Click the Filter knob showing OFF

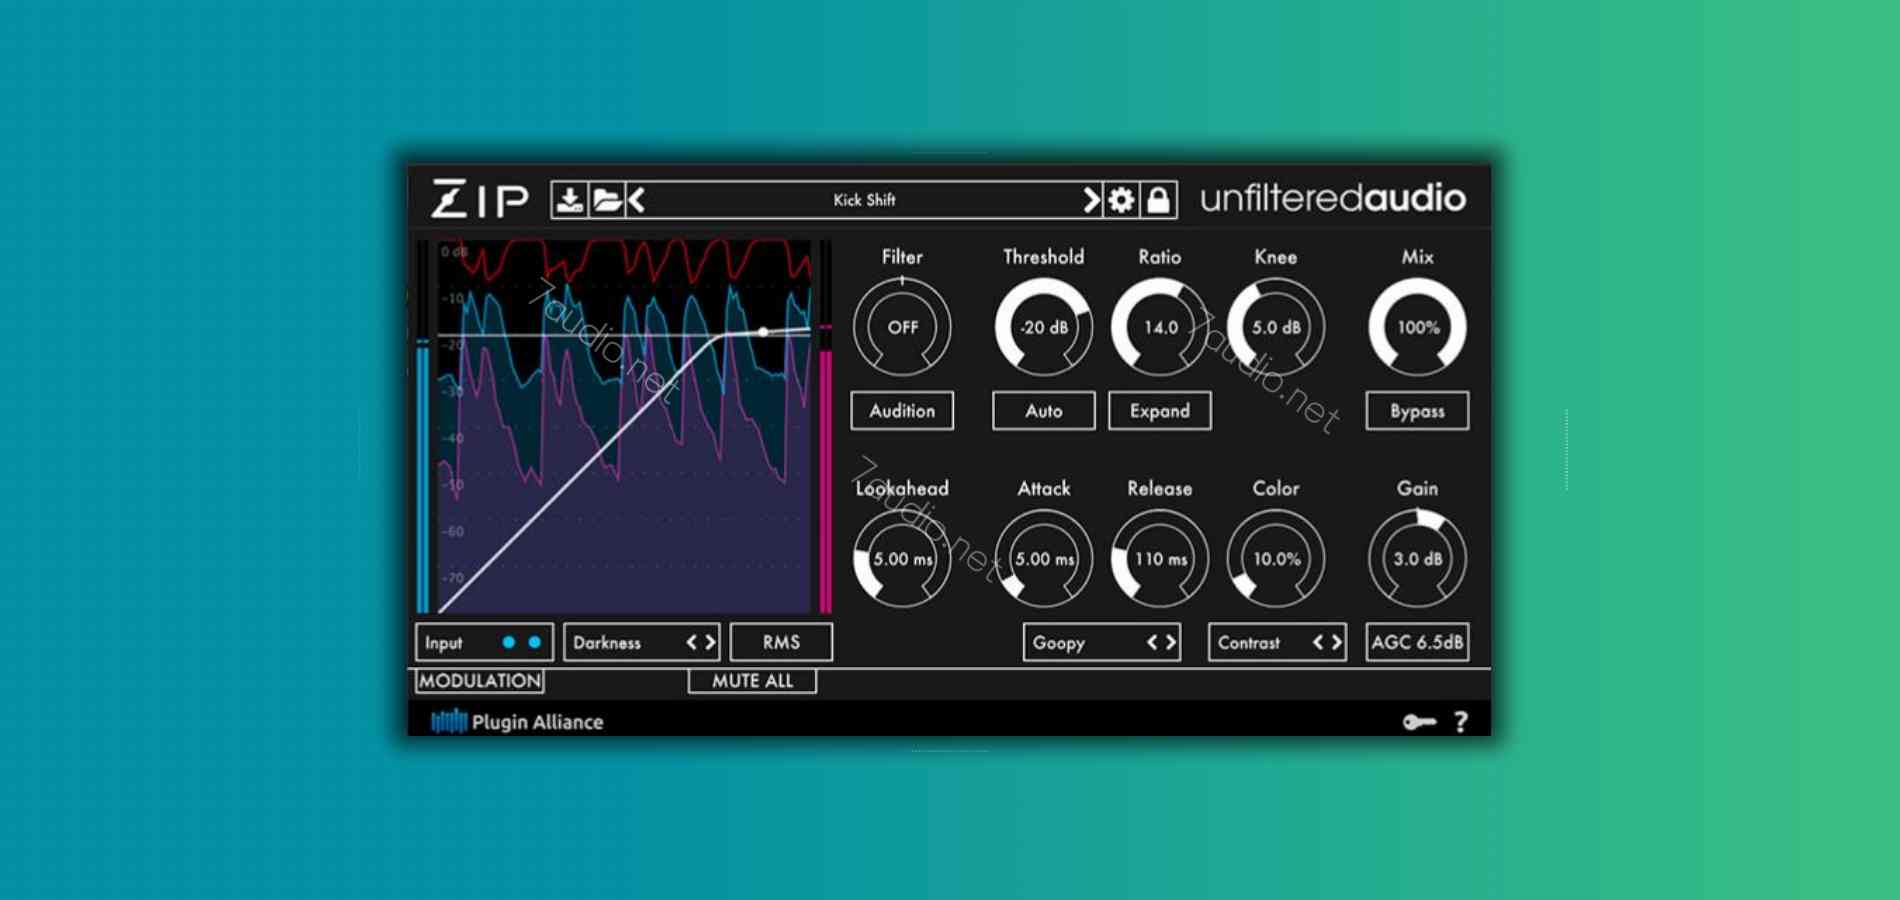pyautogui.click(x=902, y=327)
